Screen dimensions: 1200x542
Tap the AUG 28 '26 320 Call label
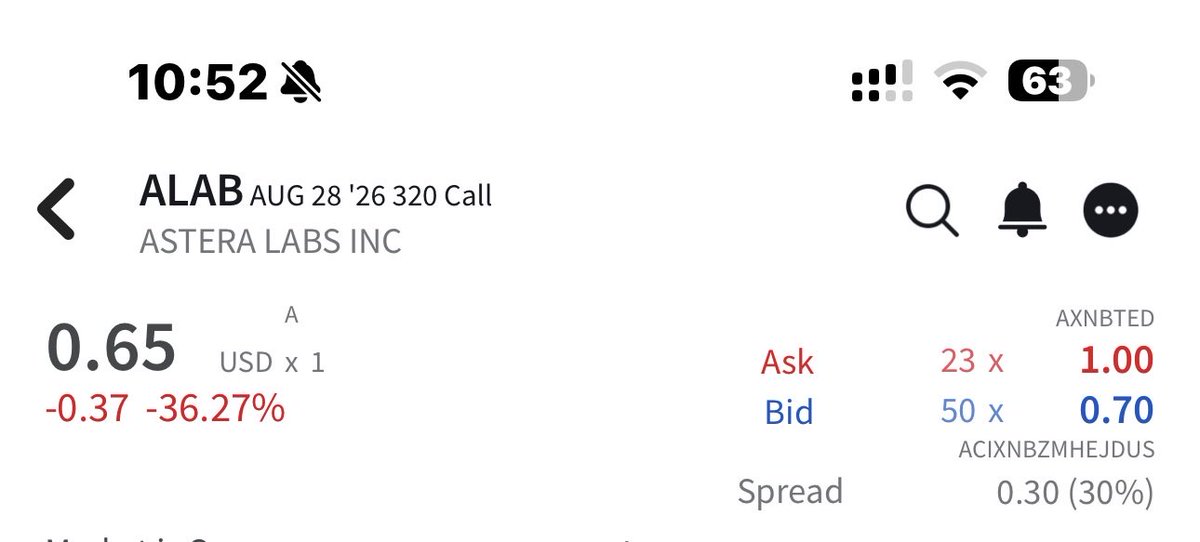[371, 194]
